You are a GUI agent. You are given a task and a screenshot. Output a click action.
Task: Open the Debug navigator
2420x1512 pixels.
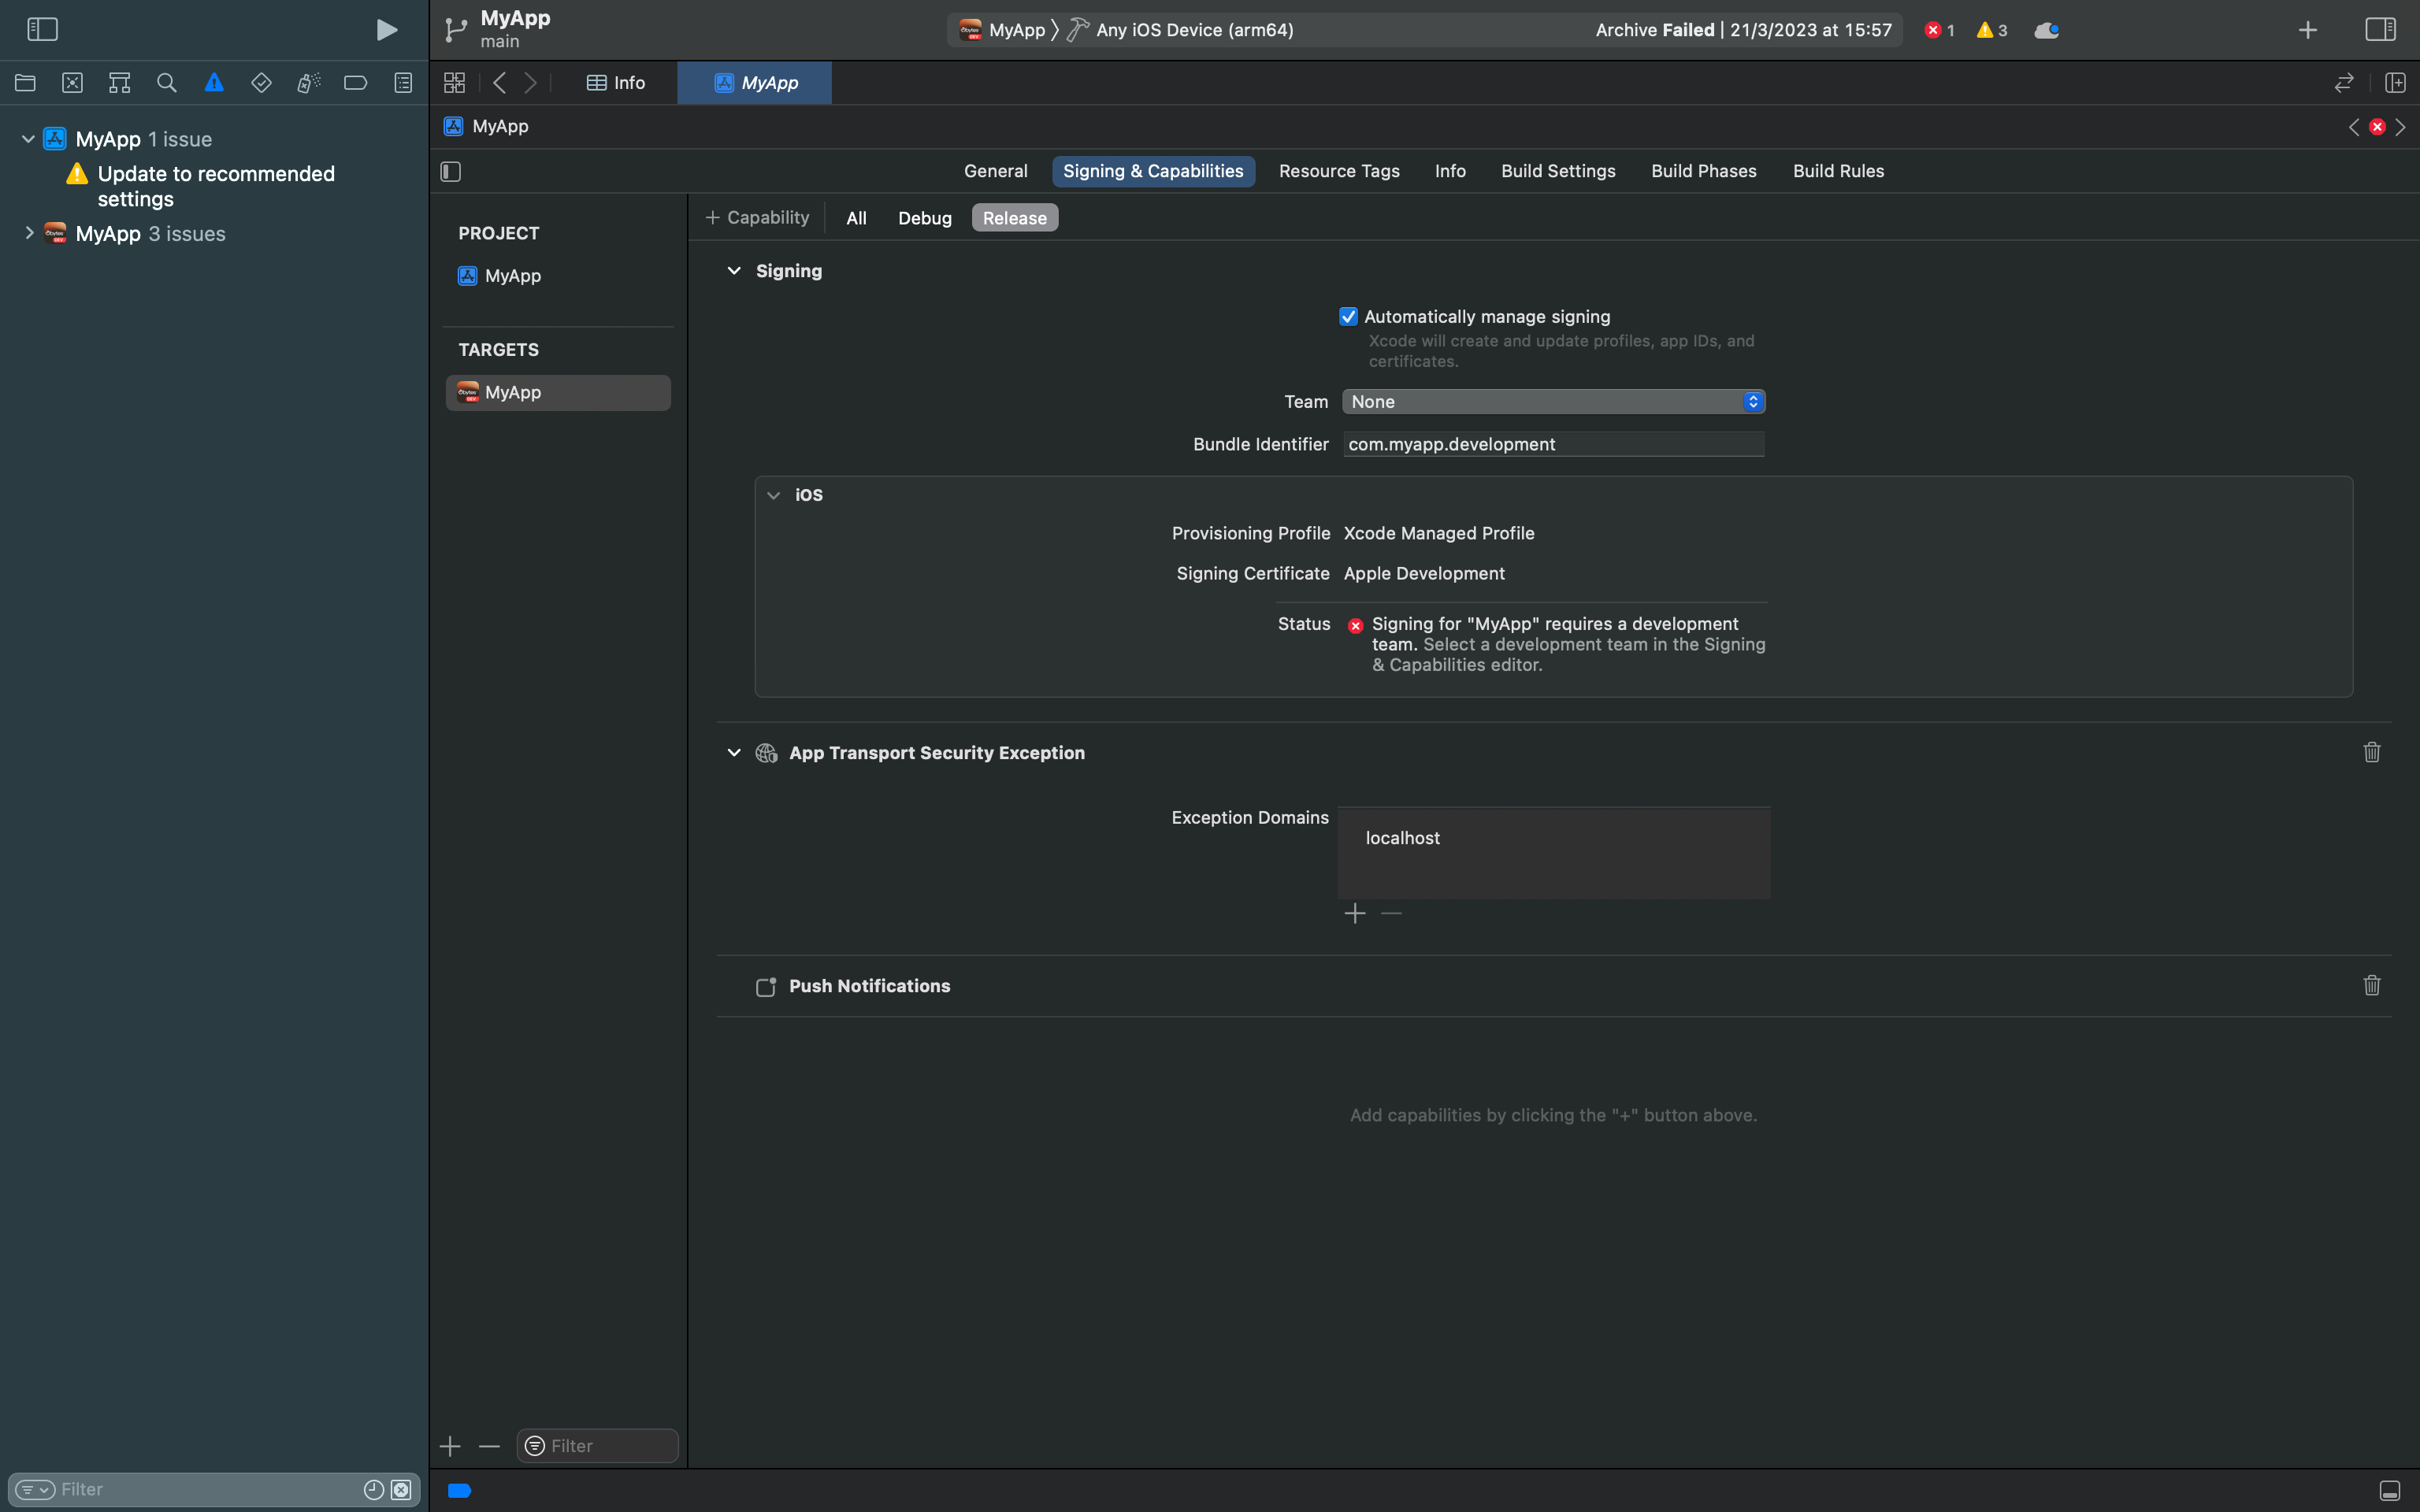pyautogui.click(x=308, y=83)
